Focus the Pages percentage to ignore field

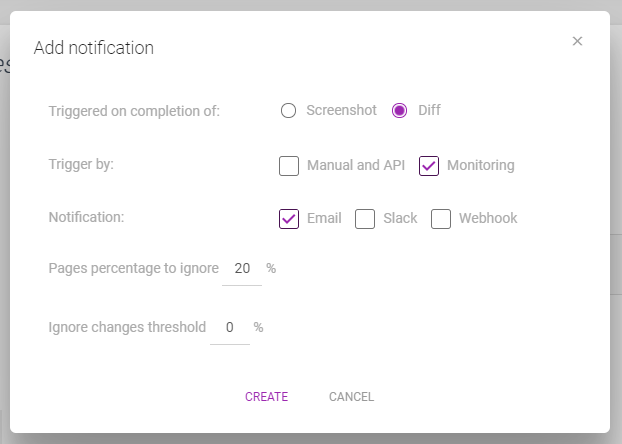coord(242,269)
